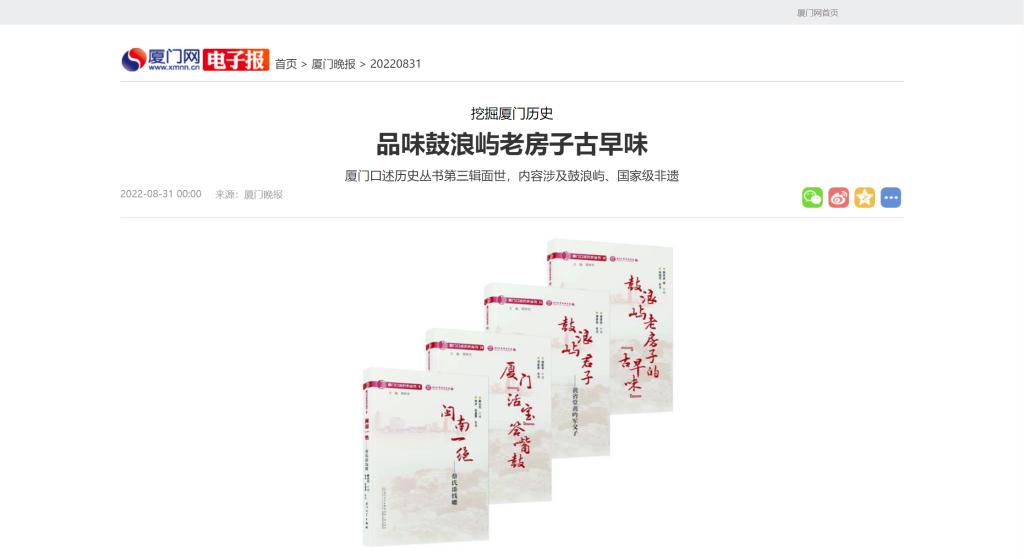Click the kicker text 挖掘厦门历史

click(x=511, y=114)
